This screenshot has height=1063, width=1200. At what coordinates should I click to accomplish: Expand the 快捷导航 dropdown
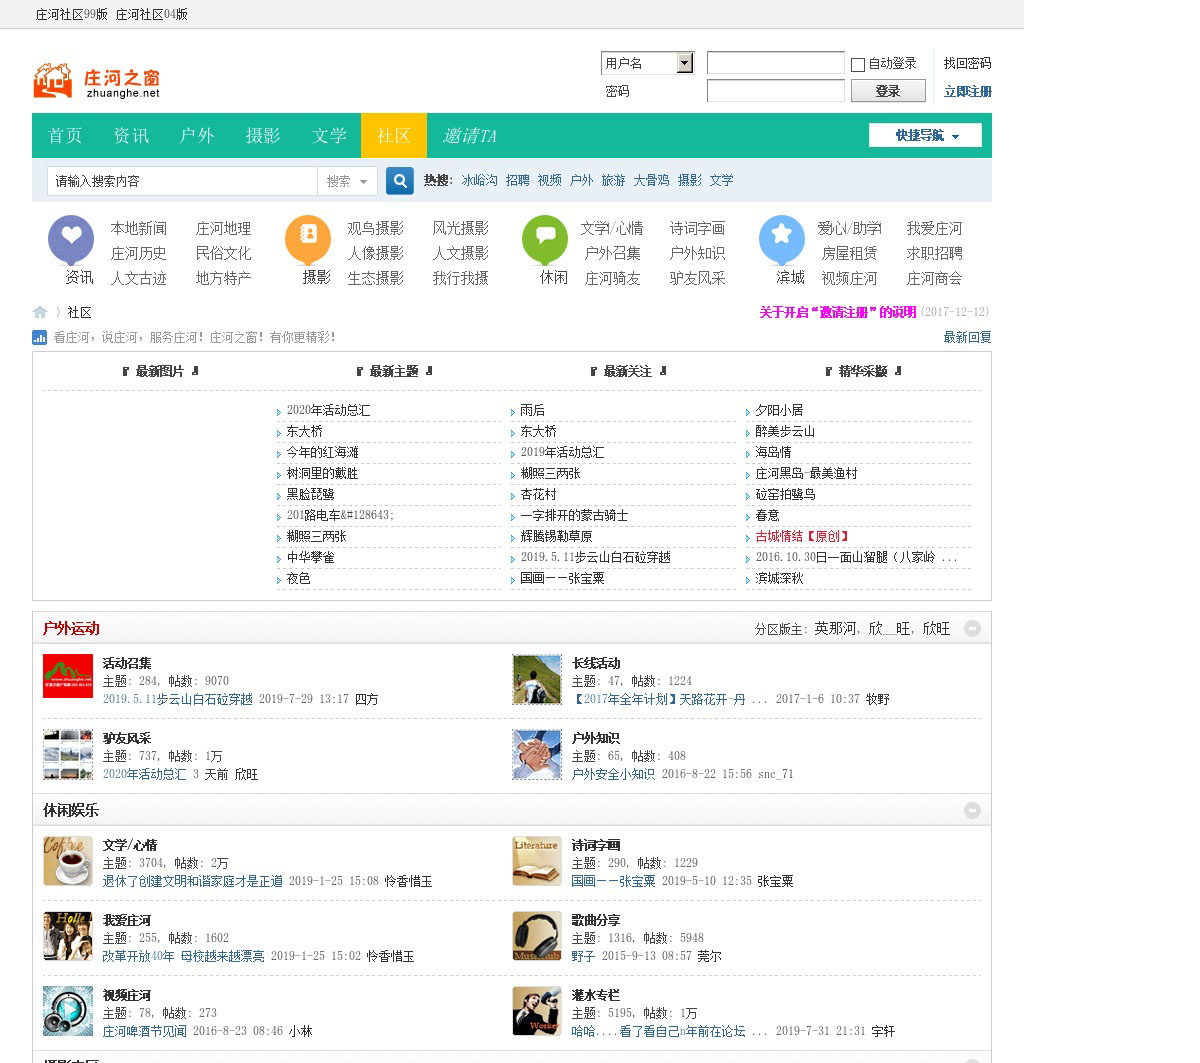pyautogui.click(x=925, y=135)
